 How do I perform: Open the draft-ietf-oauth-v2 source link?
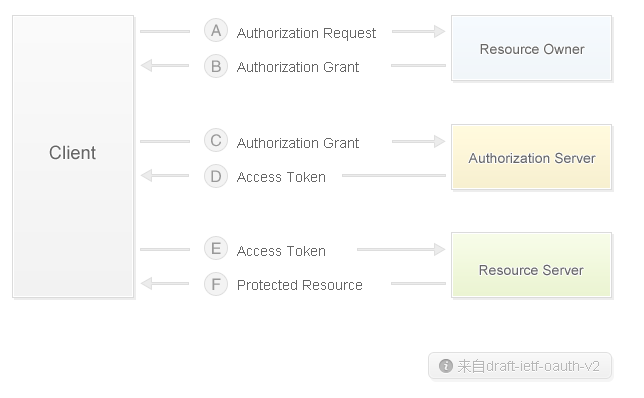529,366
